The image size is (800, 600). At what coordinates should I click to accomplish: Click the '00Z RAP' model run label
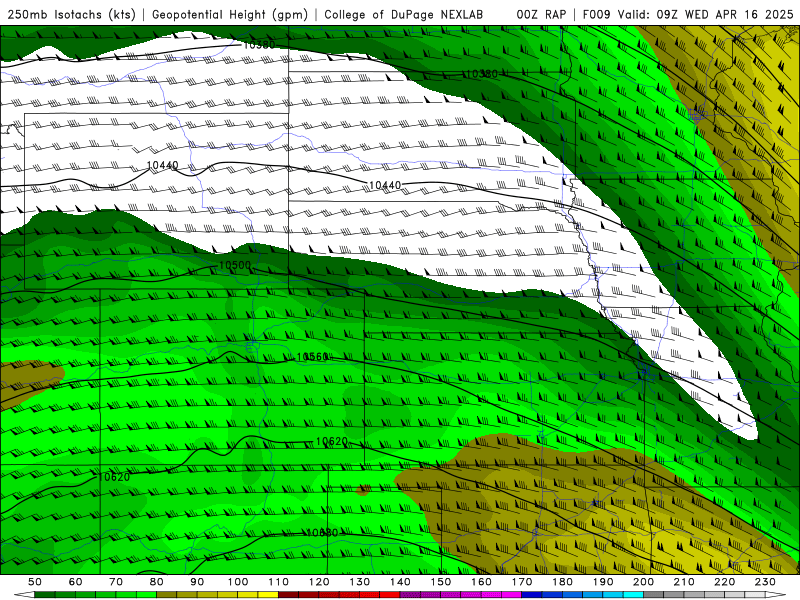coord(540,15)
